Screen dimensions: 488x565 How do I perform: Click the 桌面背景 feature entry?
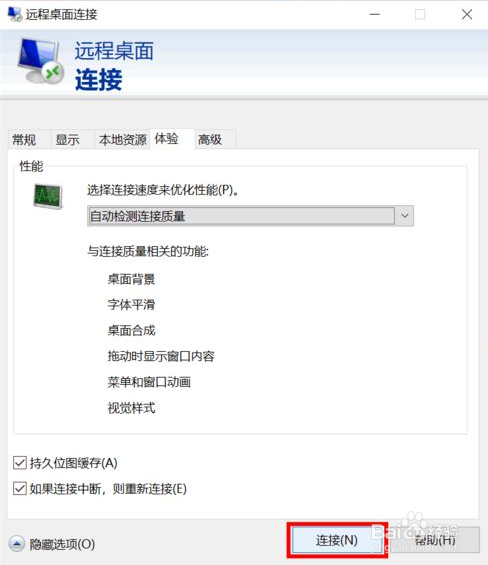(132, 279)
